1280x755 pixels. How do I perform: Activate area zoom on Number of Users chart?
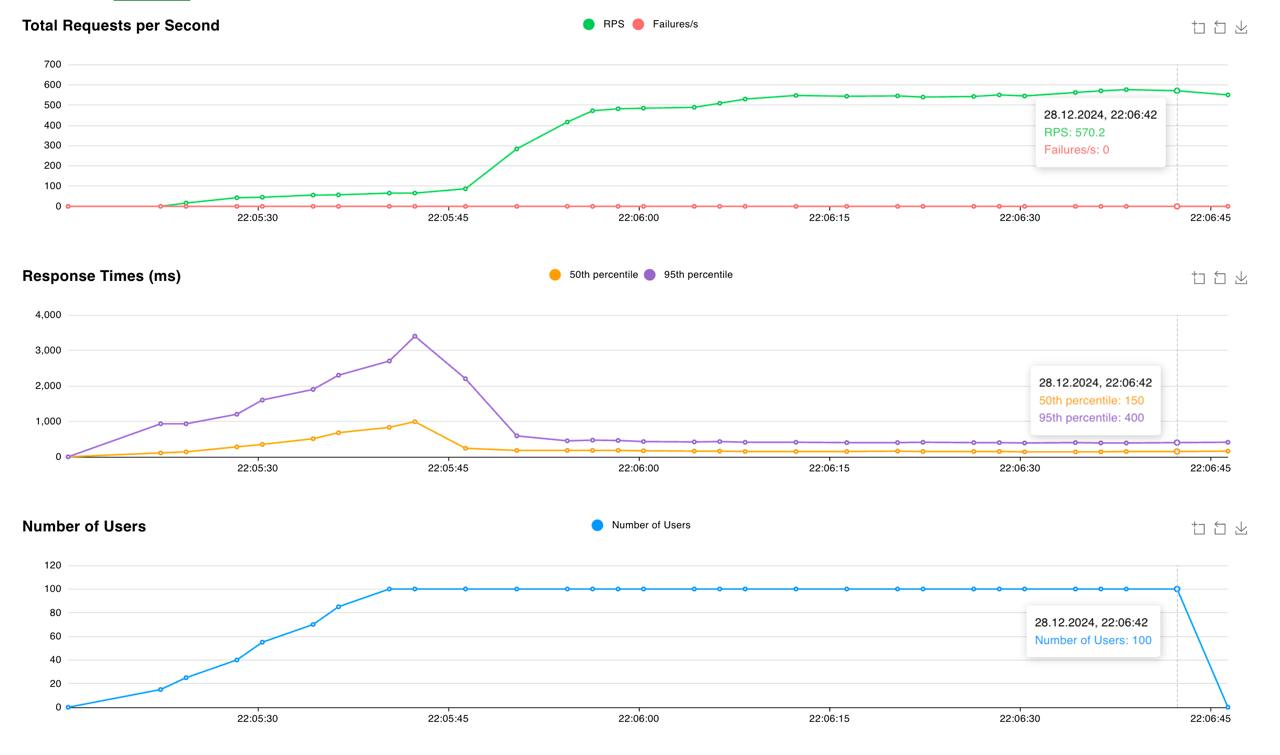(x=1198, y=528)
